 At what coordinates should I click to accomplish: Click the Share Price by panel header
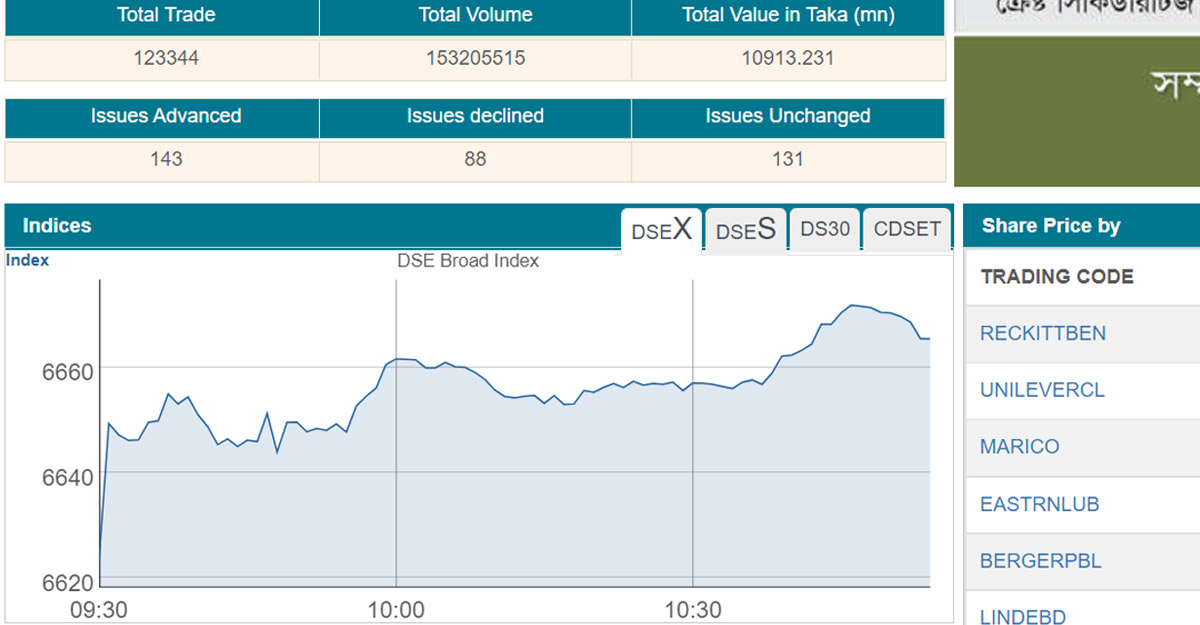tap(1051, 226)
